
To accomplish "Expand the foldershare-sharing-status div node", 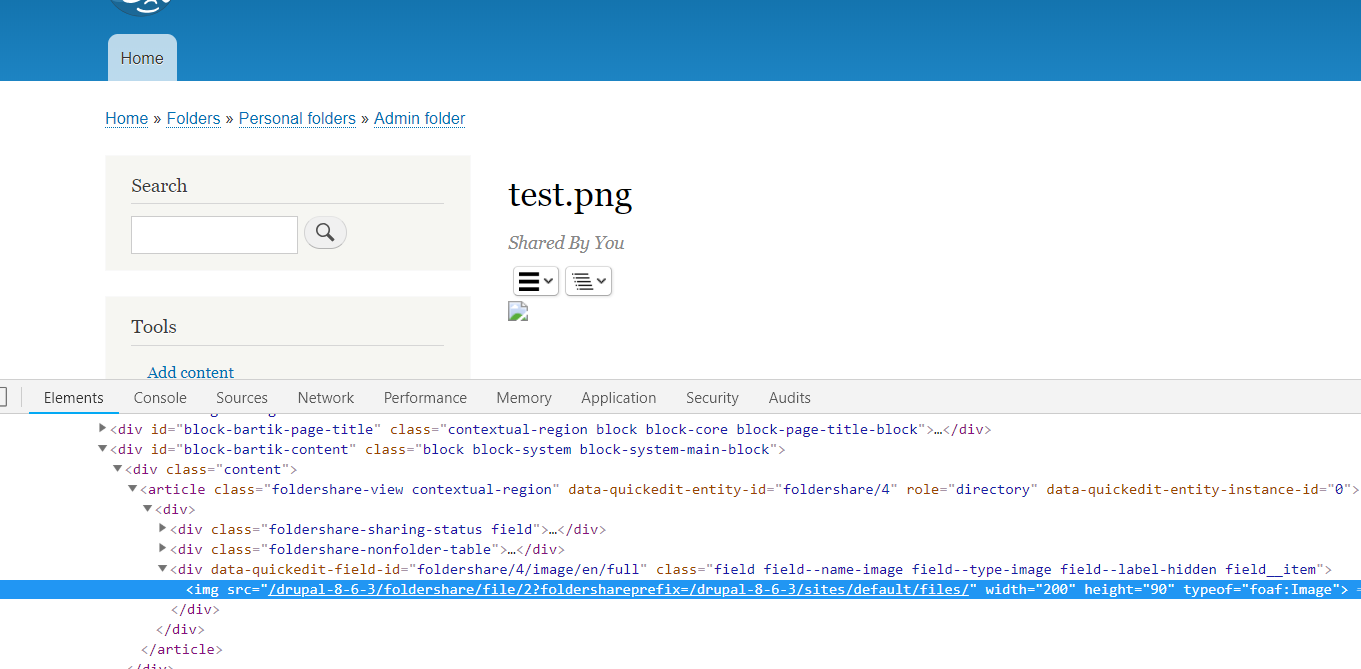I will [x=162, y=529].
